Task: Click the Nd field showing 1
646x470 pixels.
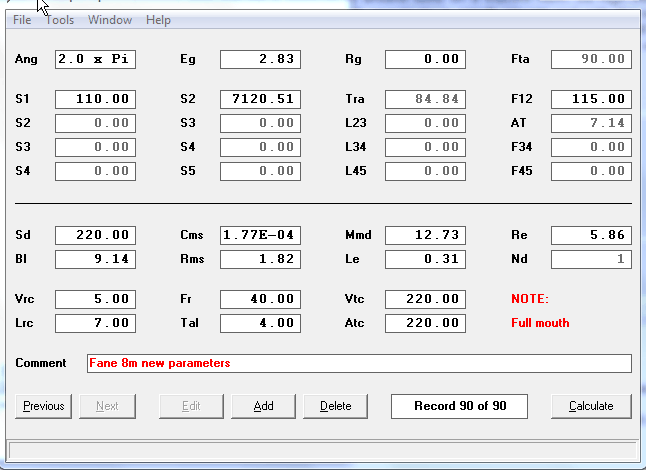Action: point(591,259)
